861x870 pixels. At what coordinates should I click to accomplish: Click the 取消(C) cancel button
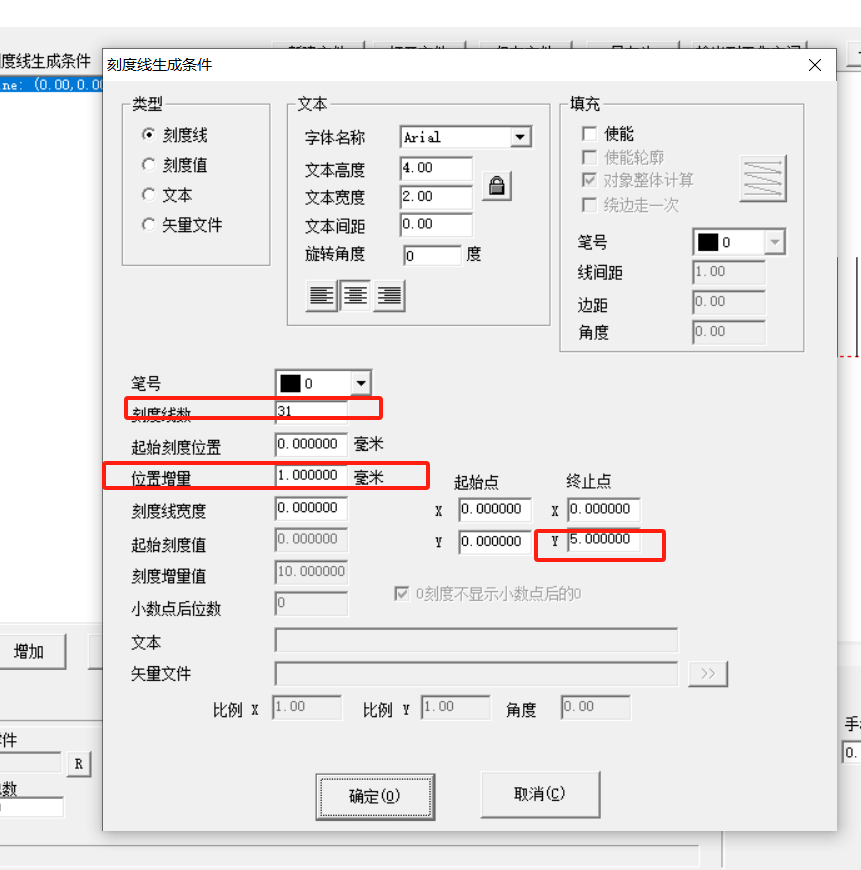540,794
